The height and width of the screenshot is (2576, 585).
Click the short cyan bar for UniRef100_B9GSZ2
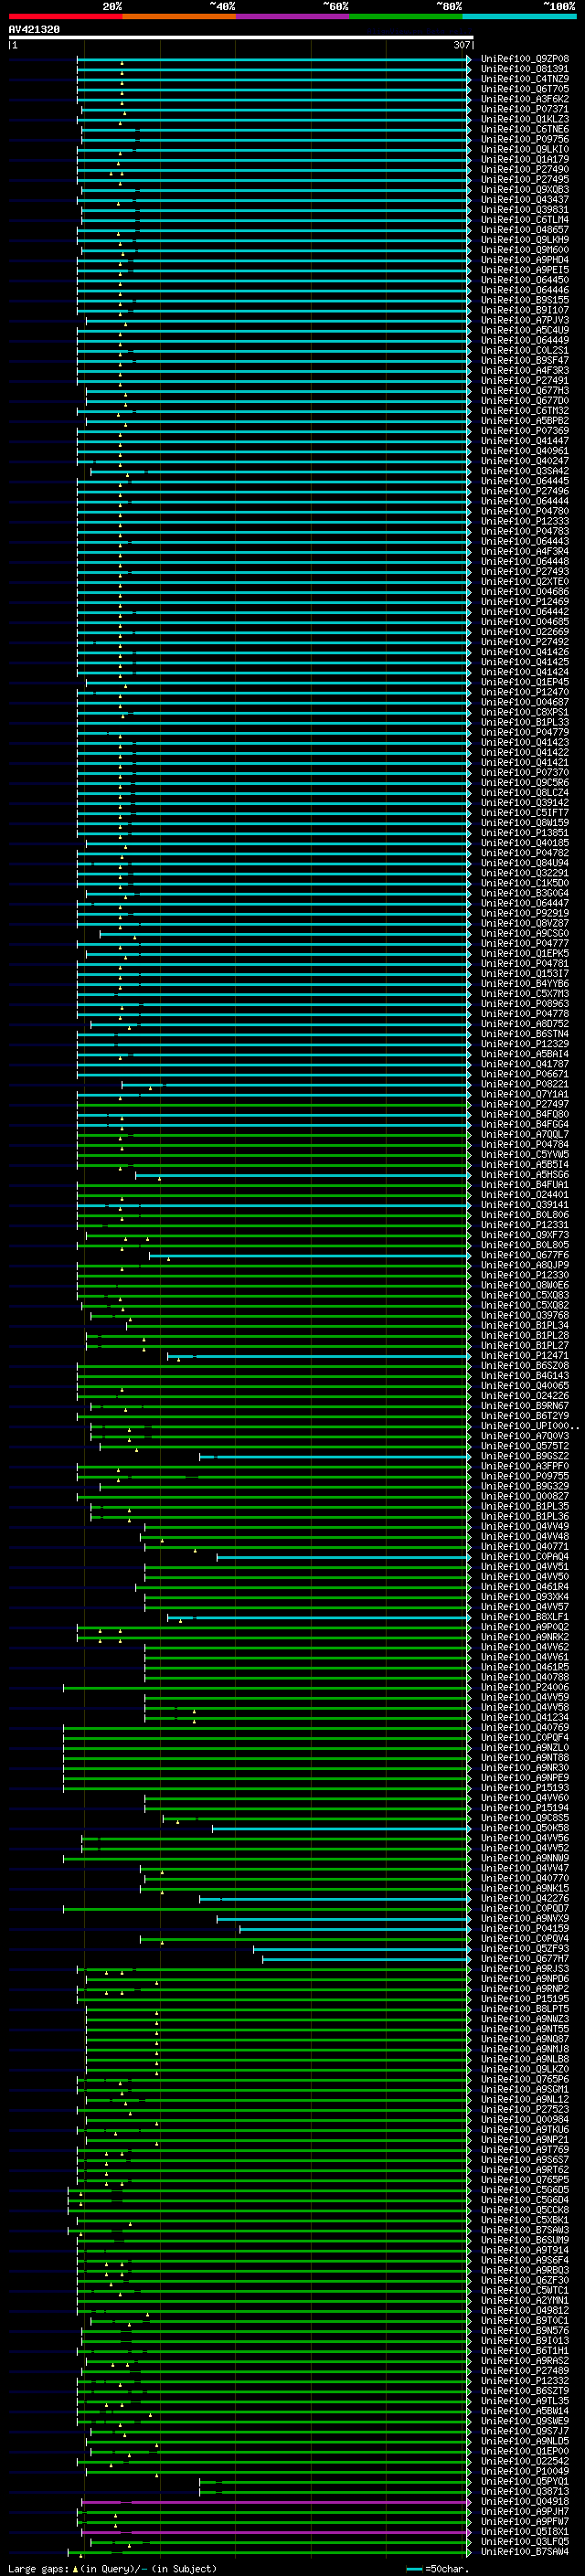(x=334, y=1456)
